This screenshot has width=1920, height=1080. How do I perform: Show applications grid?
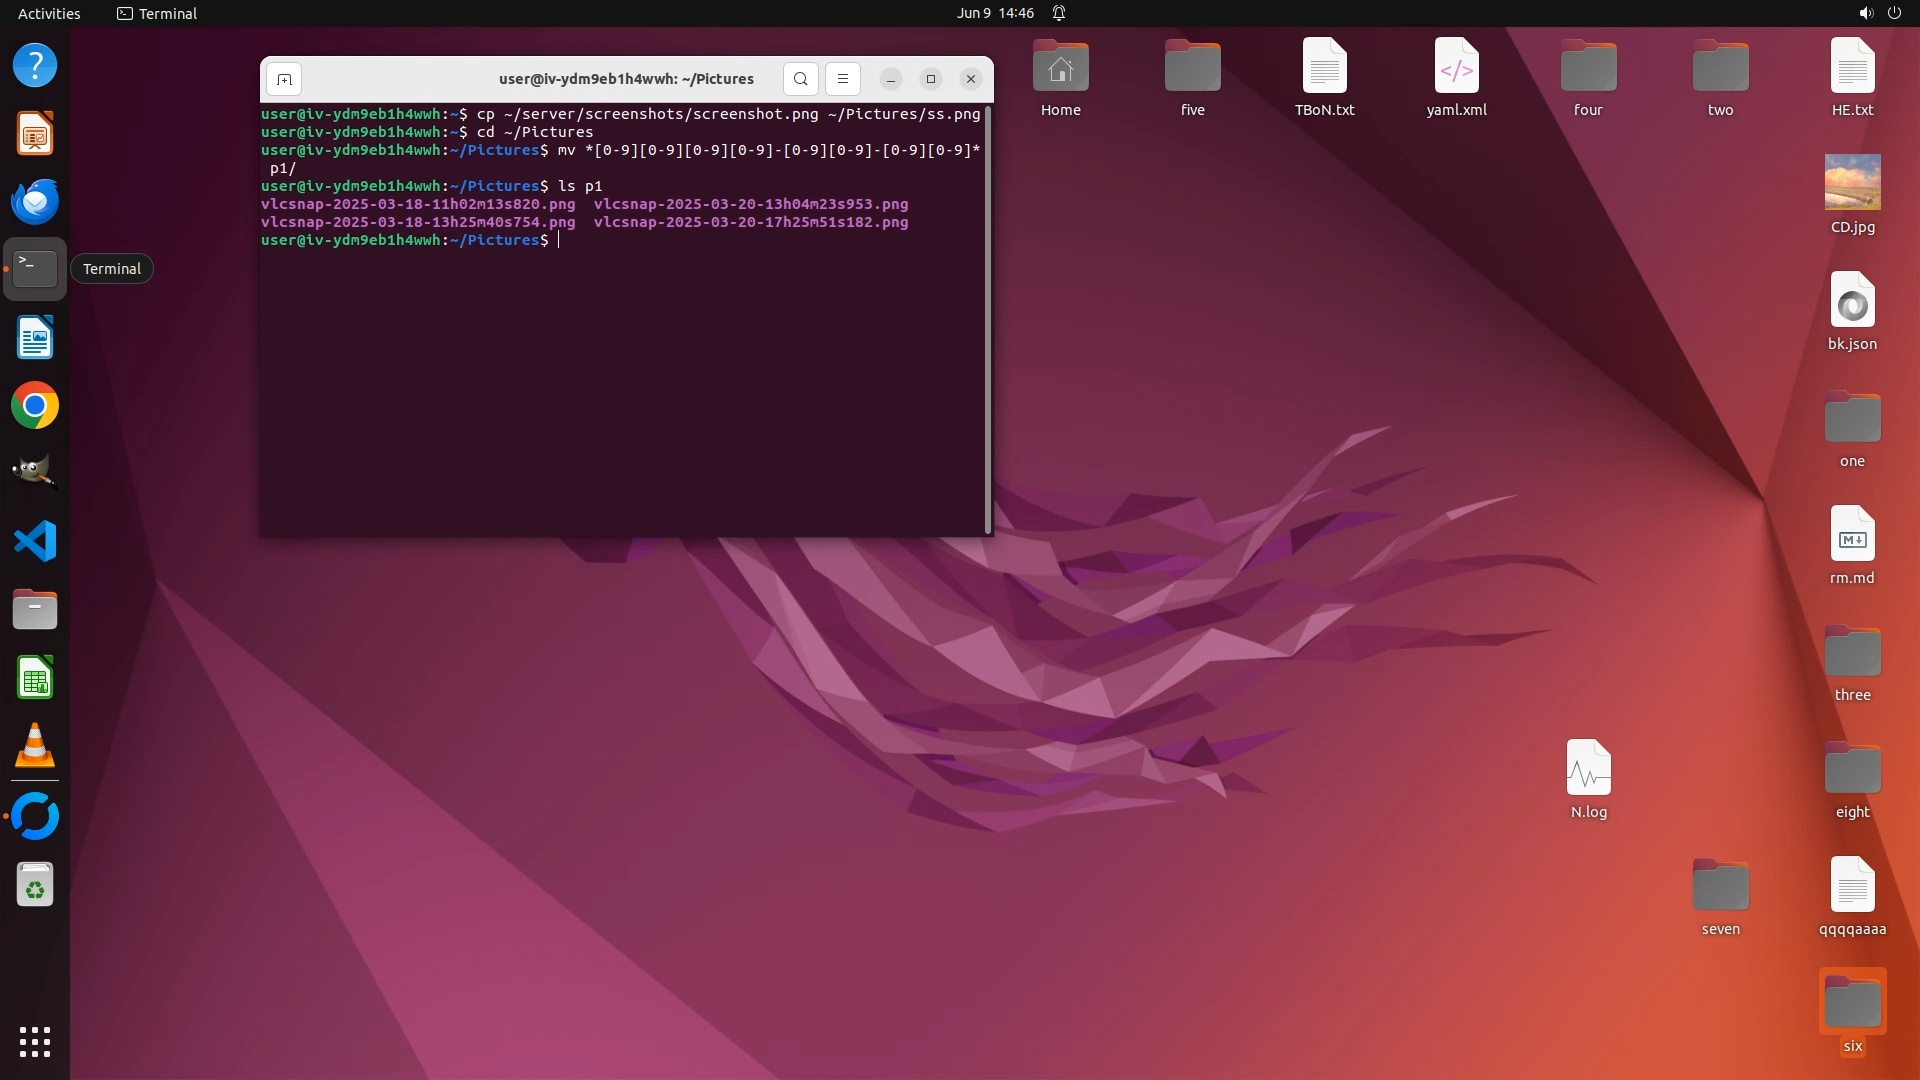pyautogui.click(x=35, y=1042)
